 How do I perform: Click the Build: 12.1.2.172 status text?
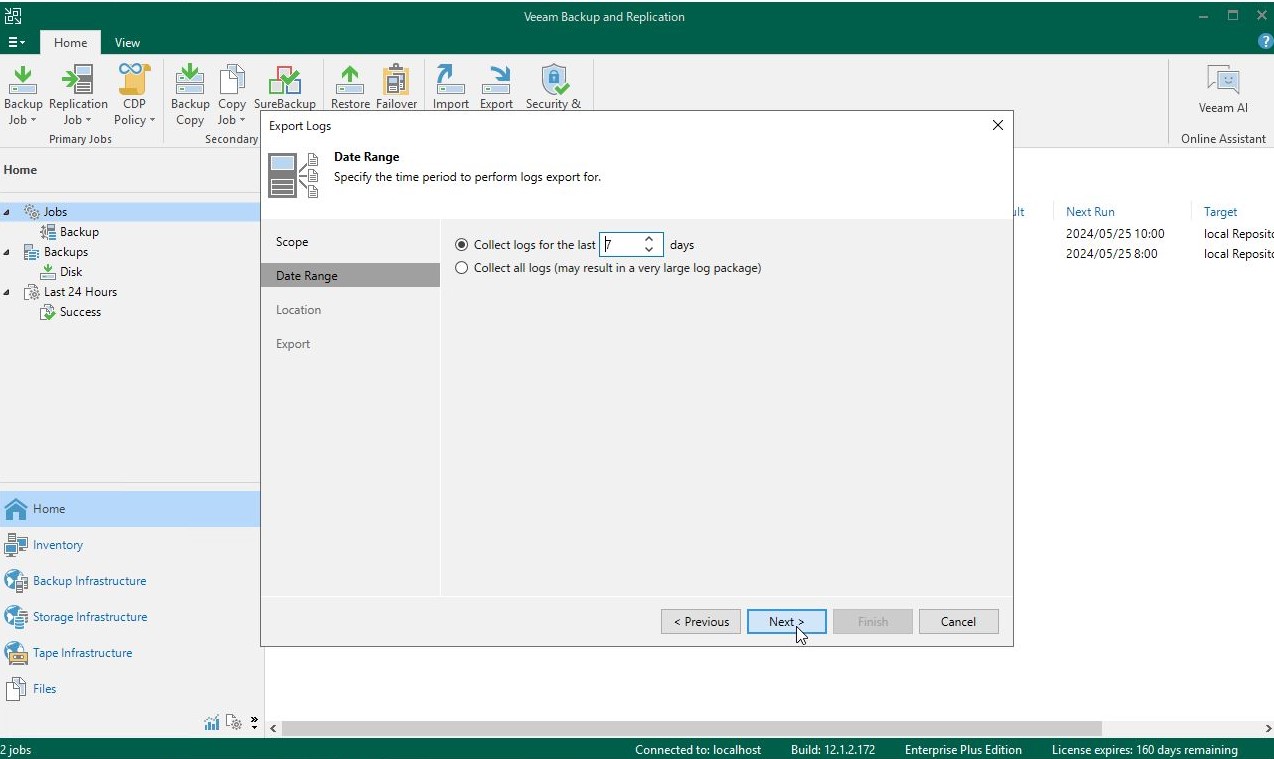tap(833, 750)
